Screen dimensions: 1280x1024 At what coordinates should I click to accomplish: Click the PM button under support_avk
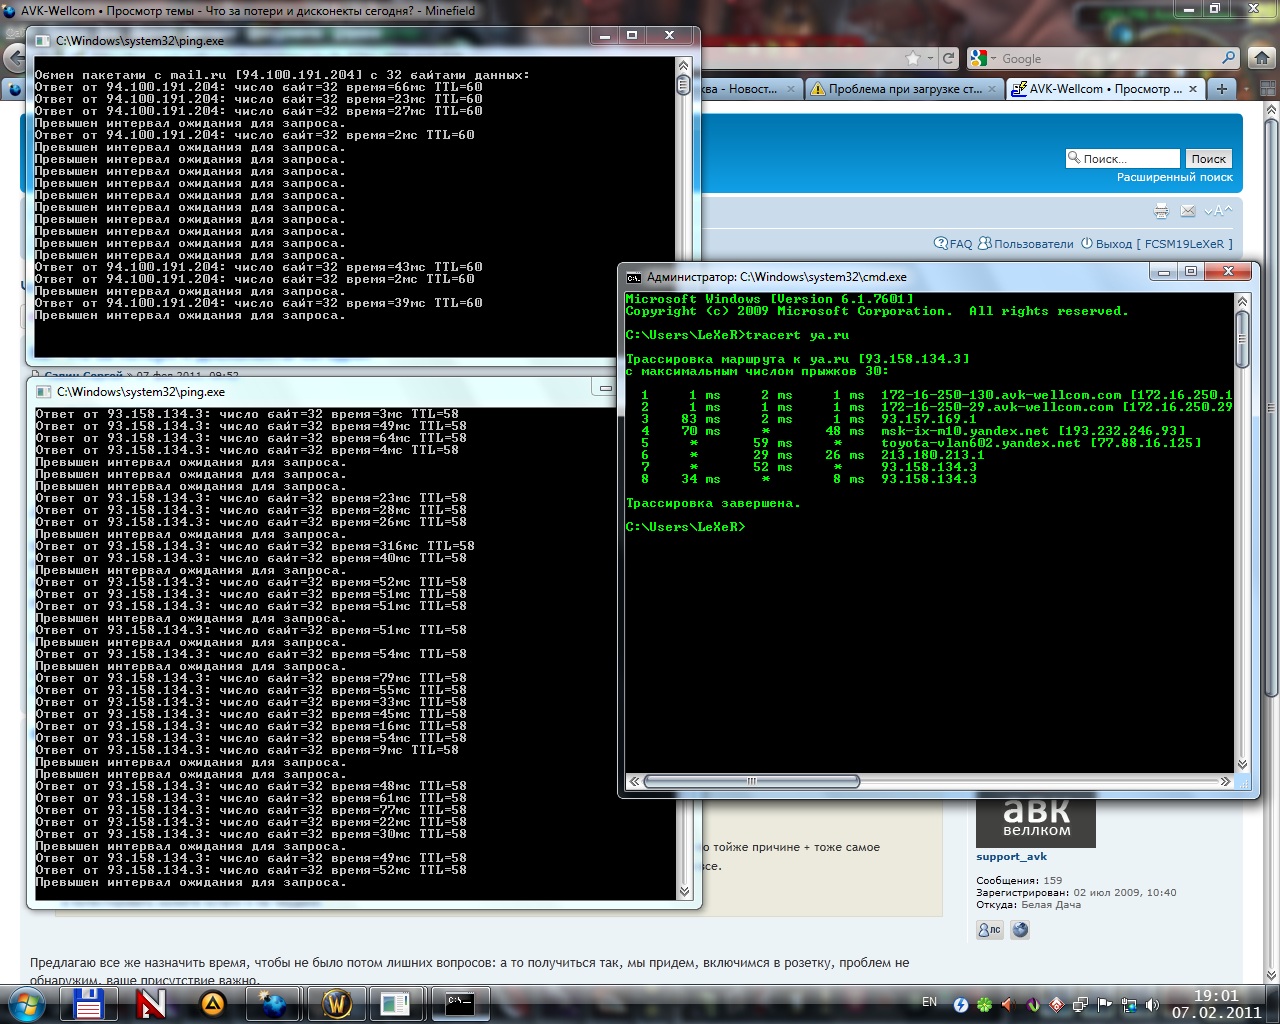pos(989,930)
